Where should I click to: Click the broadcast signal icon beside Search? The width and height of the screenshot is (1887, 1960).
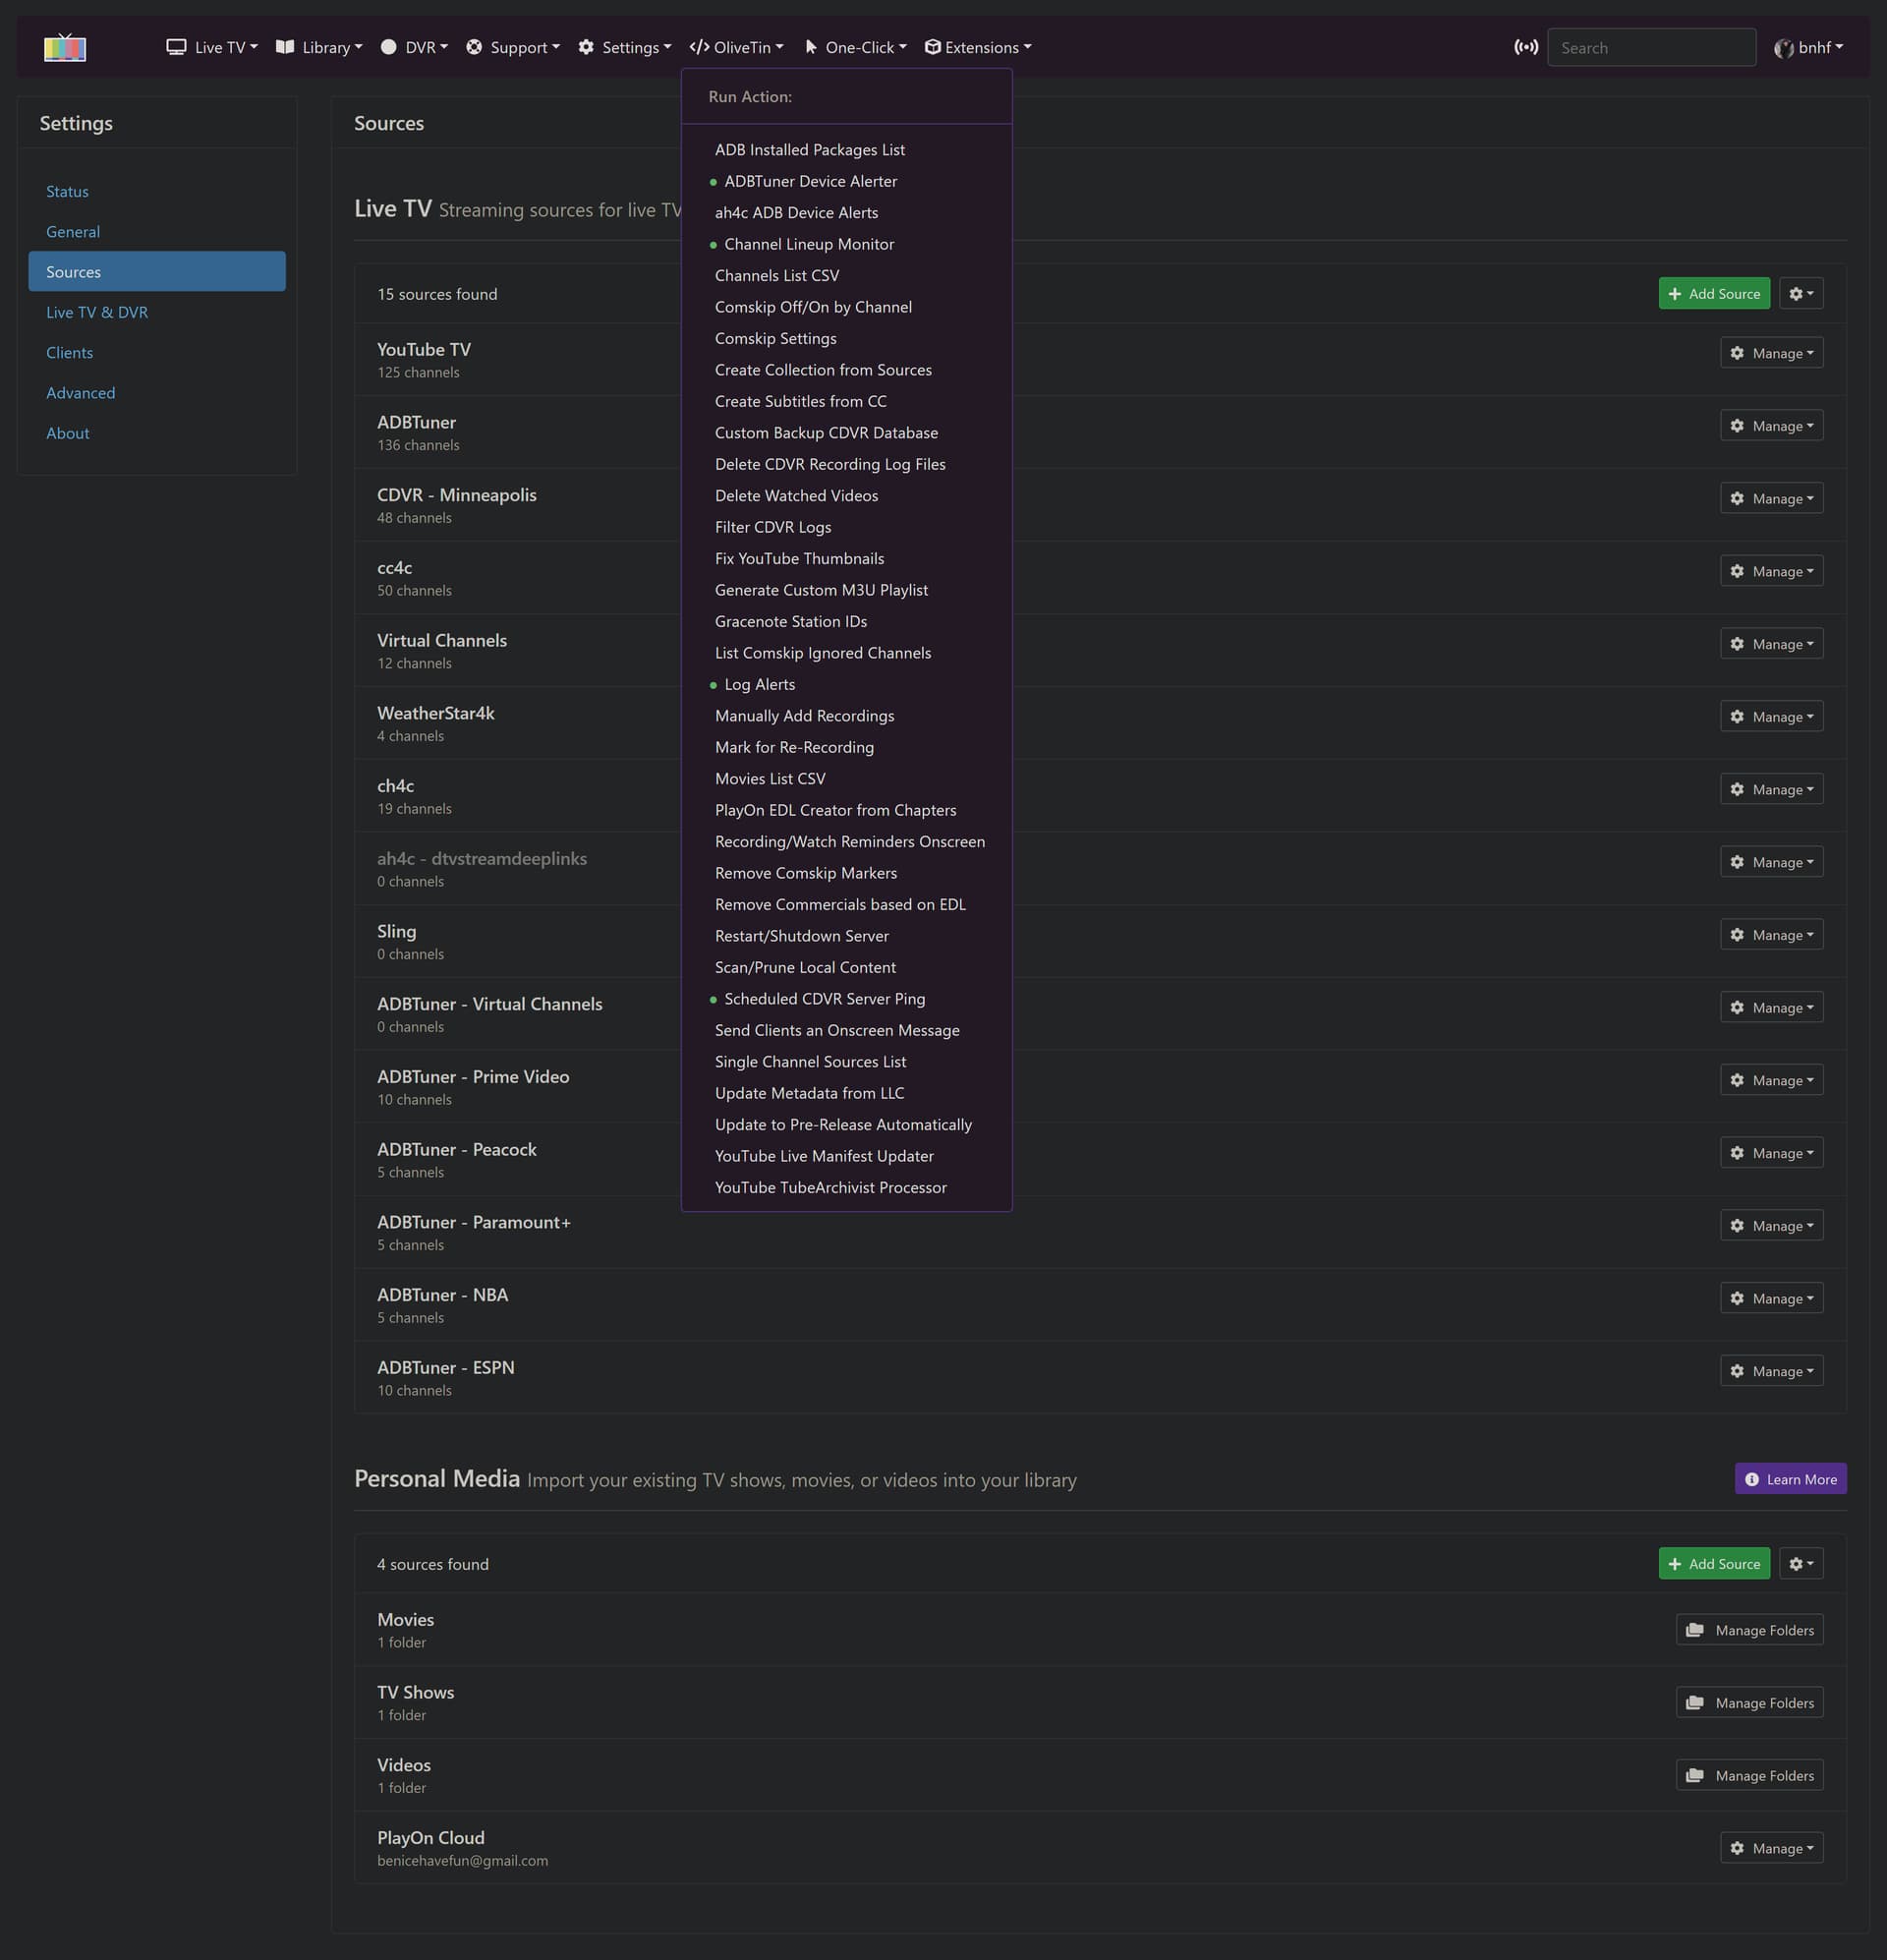[x=1525, y=47]
